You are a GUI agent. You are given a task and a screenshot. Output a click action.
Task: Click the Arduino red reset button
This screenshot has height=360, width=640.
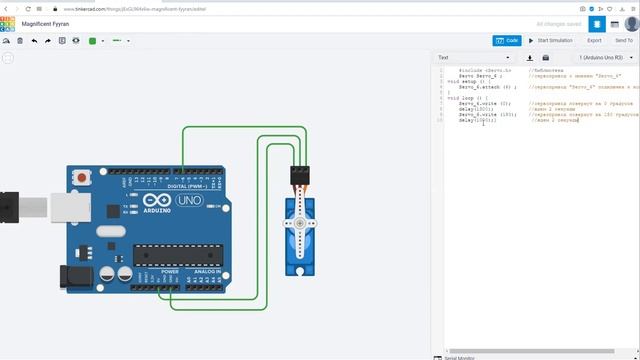[82, 178]
